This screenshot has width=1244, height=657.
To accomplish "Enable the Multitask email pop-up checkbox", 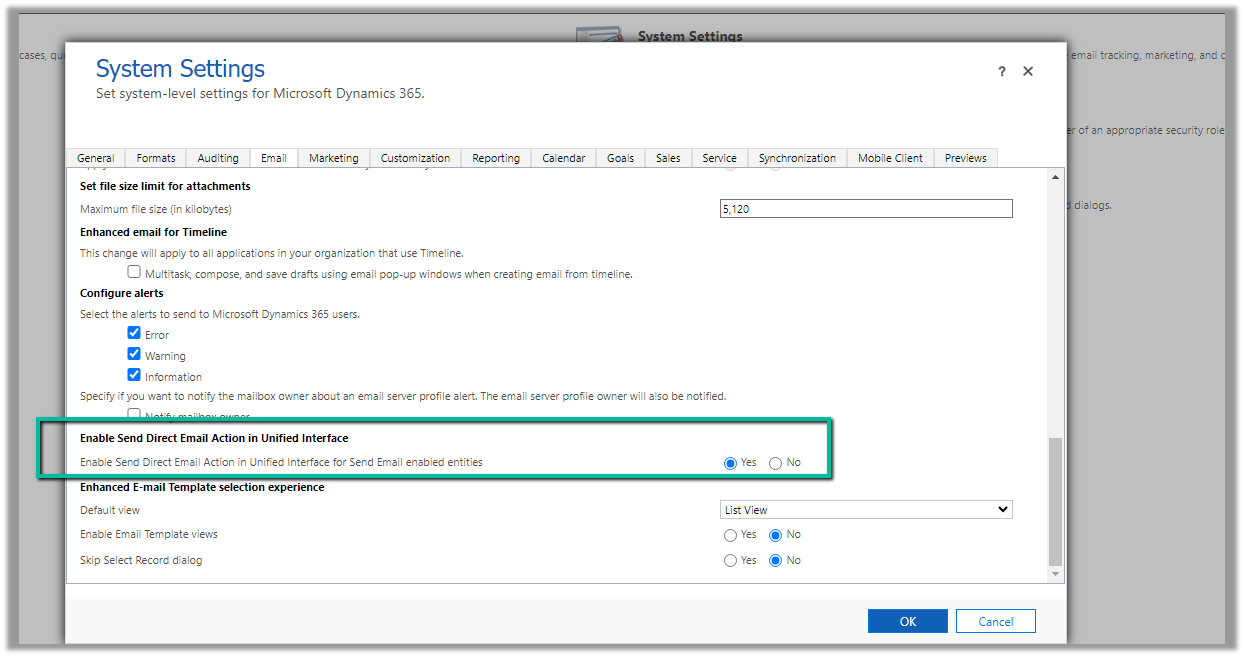I will tap(134, 272).
